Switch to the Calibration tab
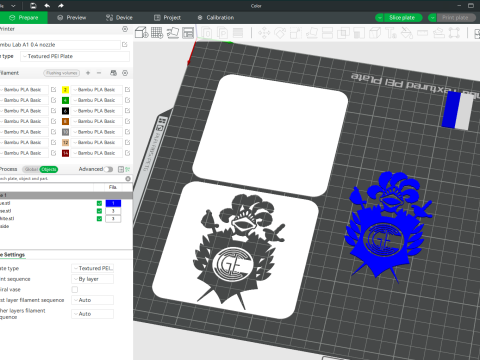The image size is (480, 360). click(216, 18)
